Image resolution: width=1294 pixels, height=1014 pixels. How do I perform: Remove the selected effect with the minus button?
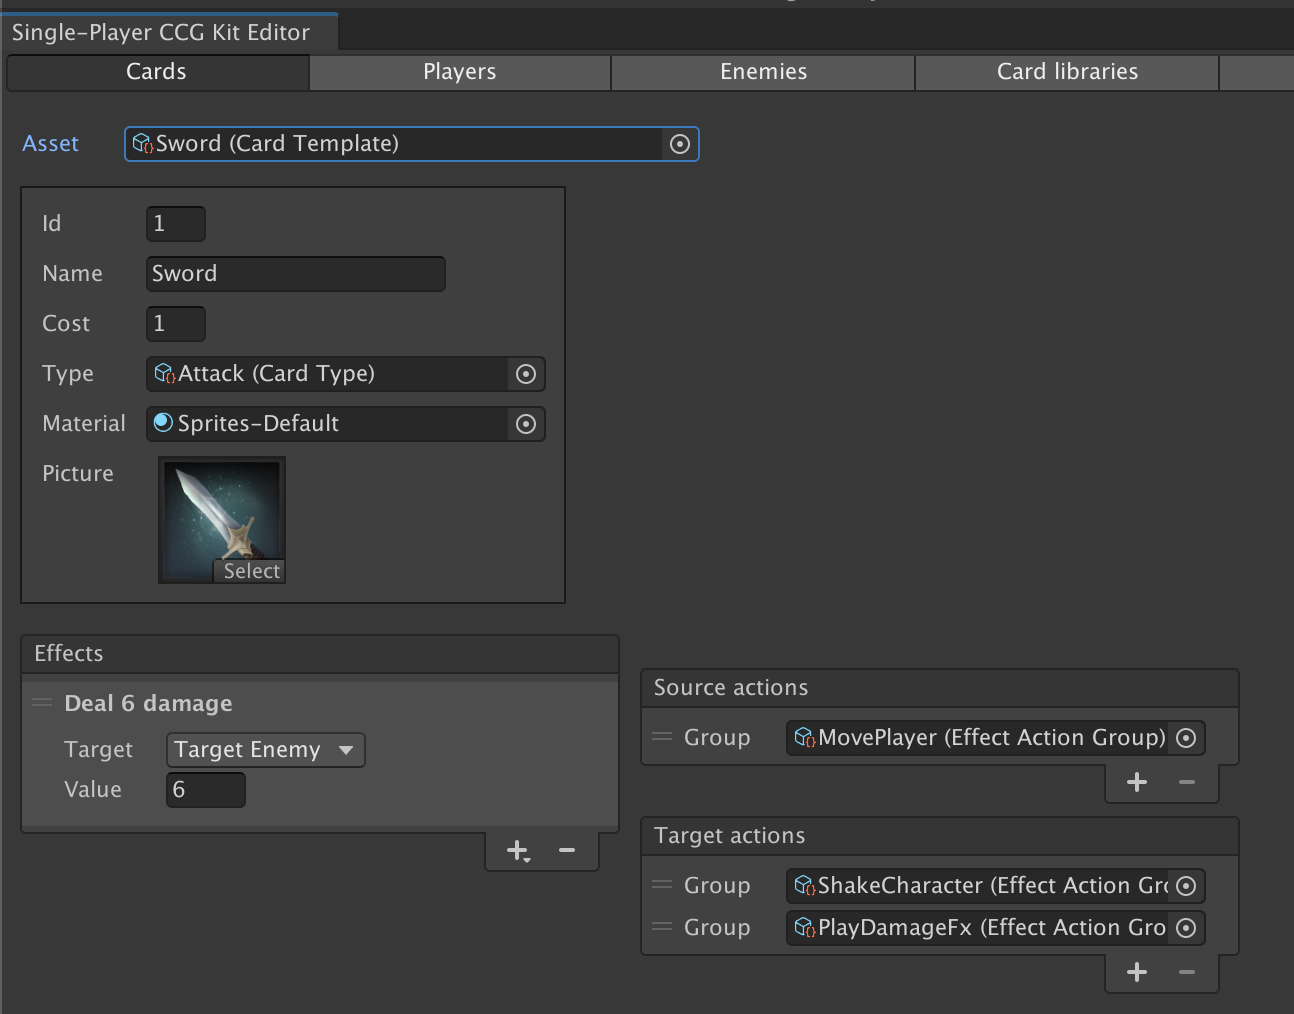(566, 850)
